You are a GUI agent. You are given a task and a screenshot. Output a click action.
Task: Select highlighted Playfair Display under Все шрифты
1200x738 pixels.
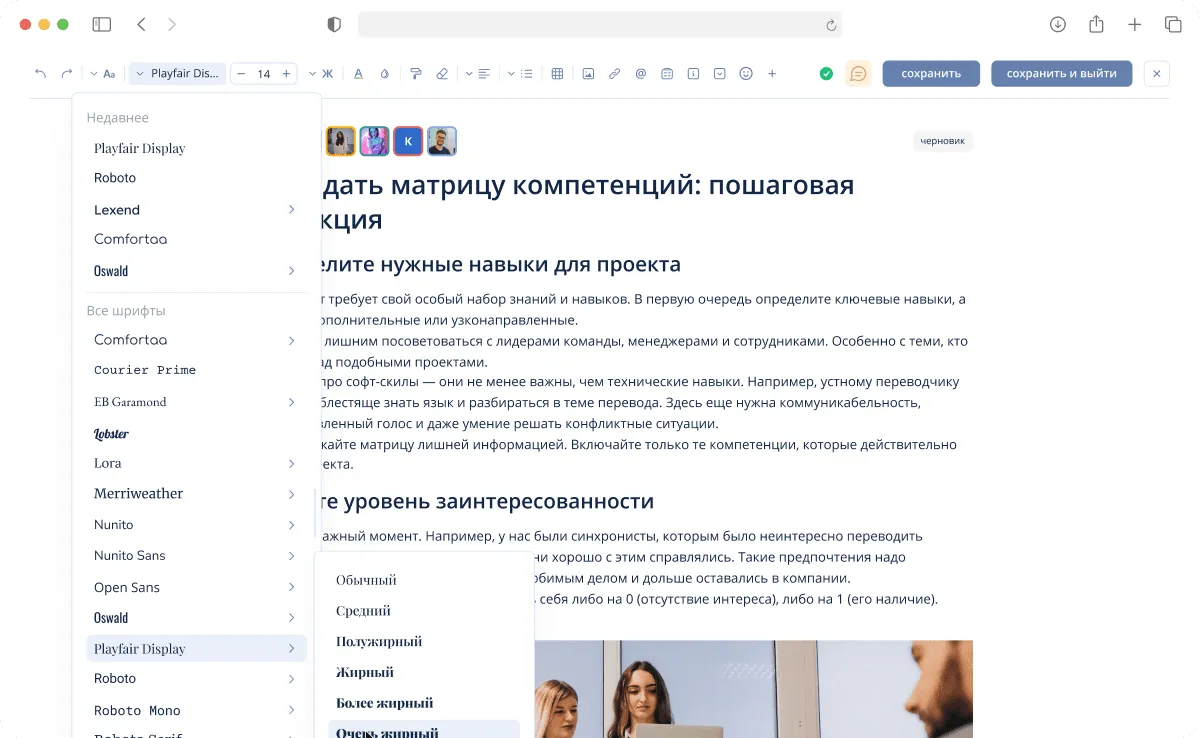pos(196,649)
